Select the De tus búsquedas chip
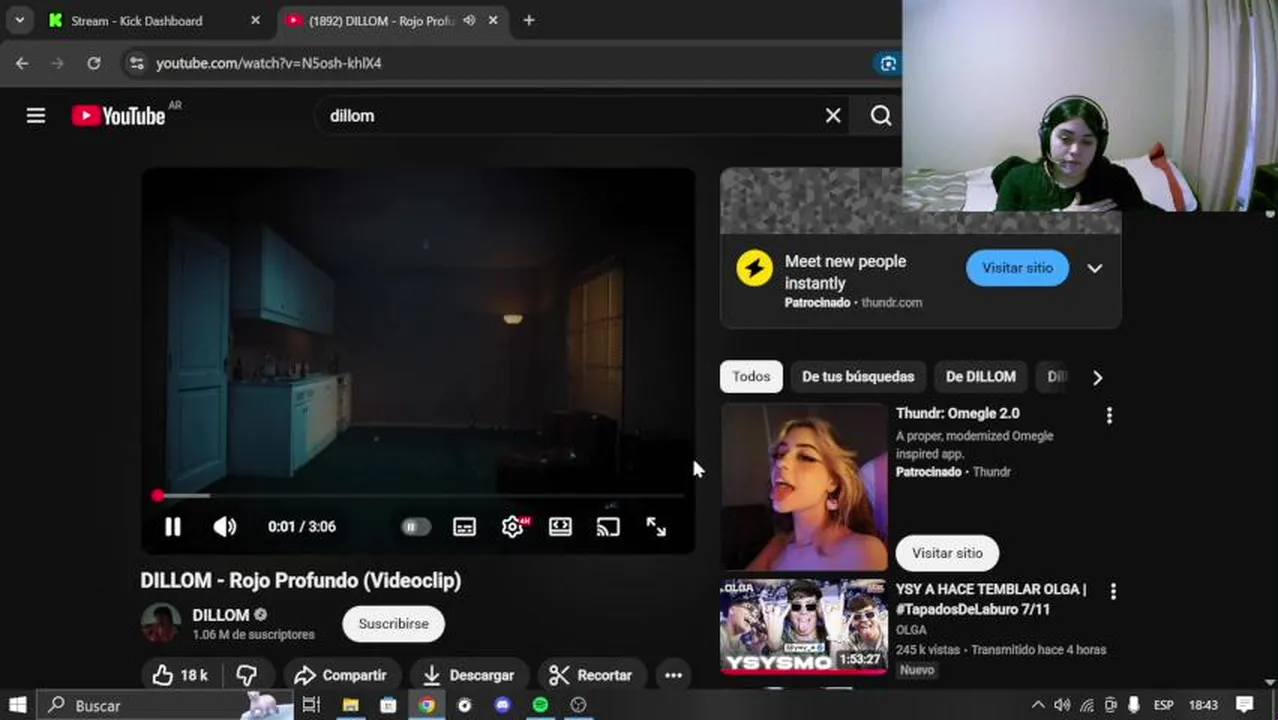 pos(858,377)
